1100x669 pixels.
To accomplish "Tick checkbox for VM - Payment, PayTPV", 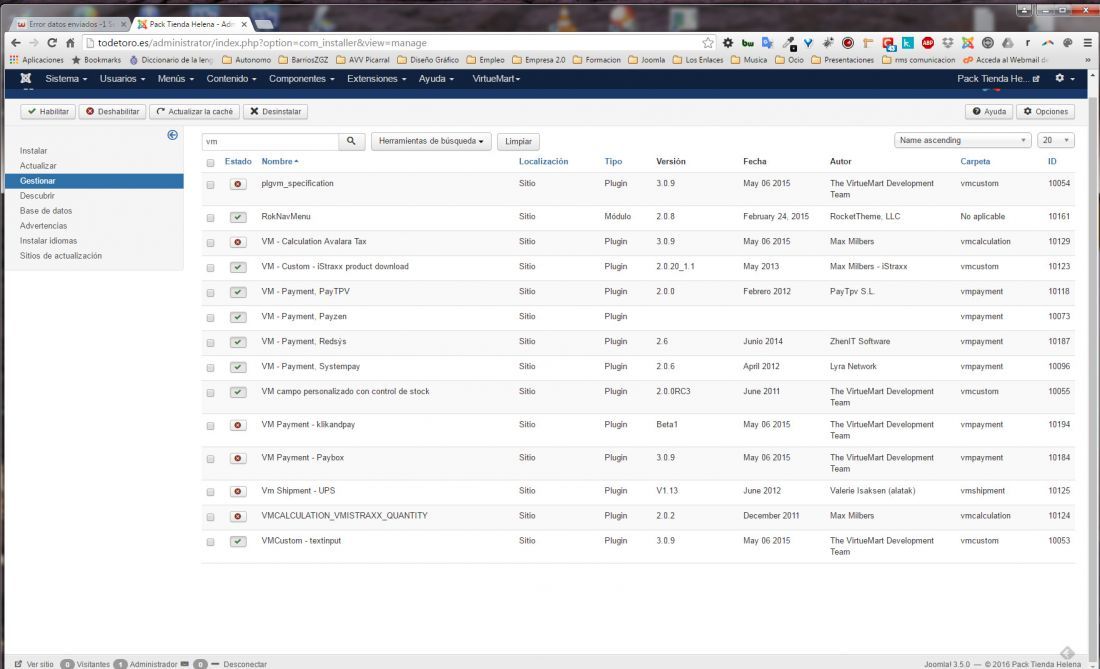I will (x=210, y=293).
